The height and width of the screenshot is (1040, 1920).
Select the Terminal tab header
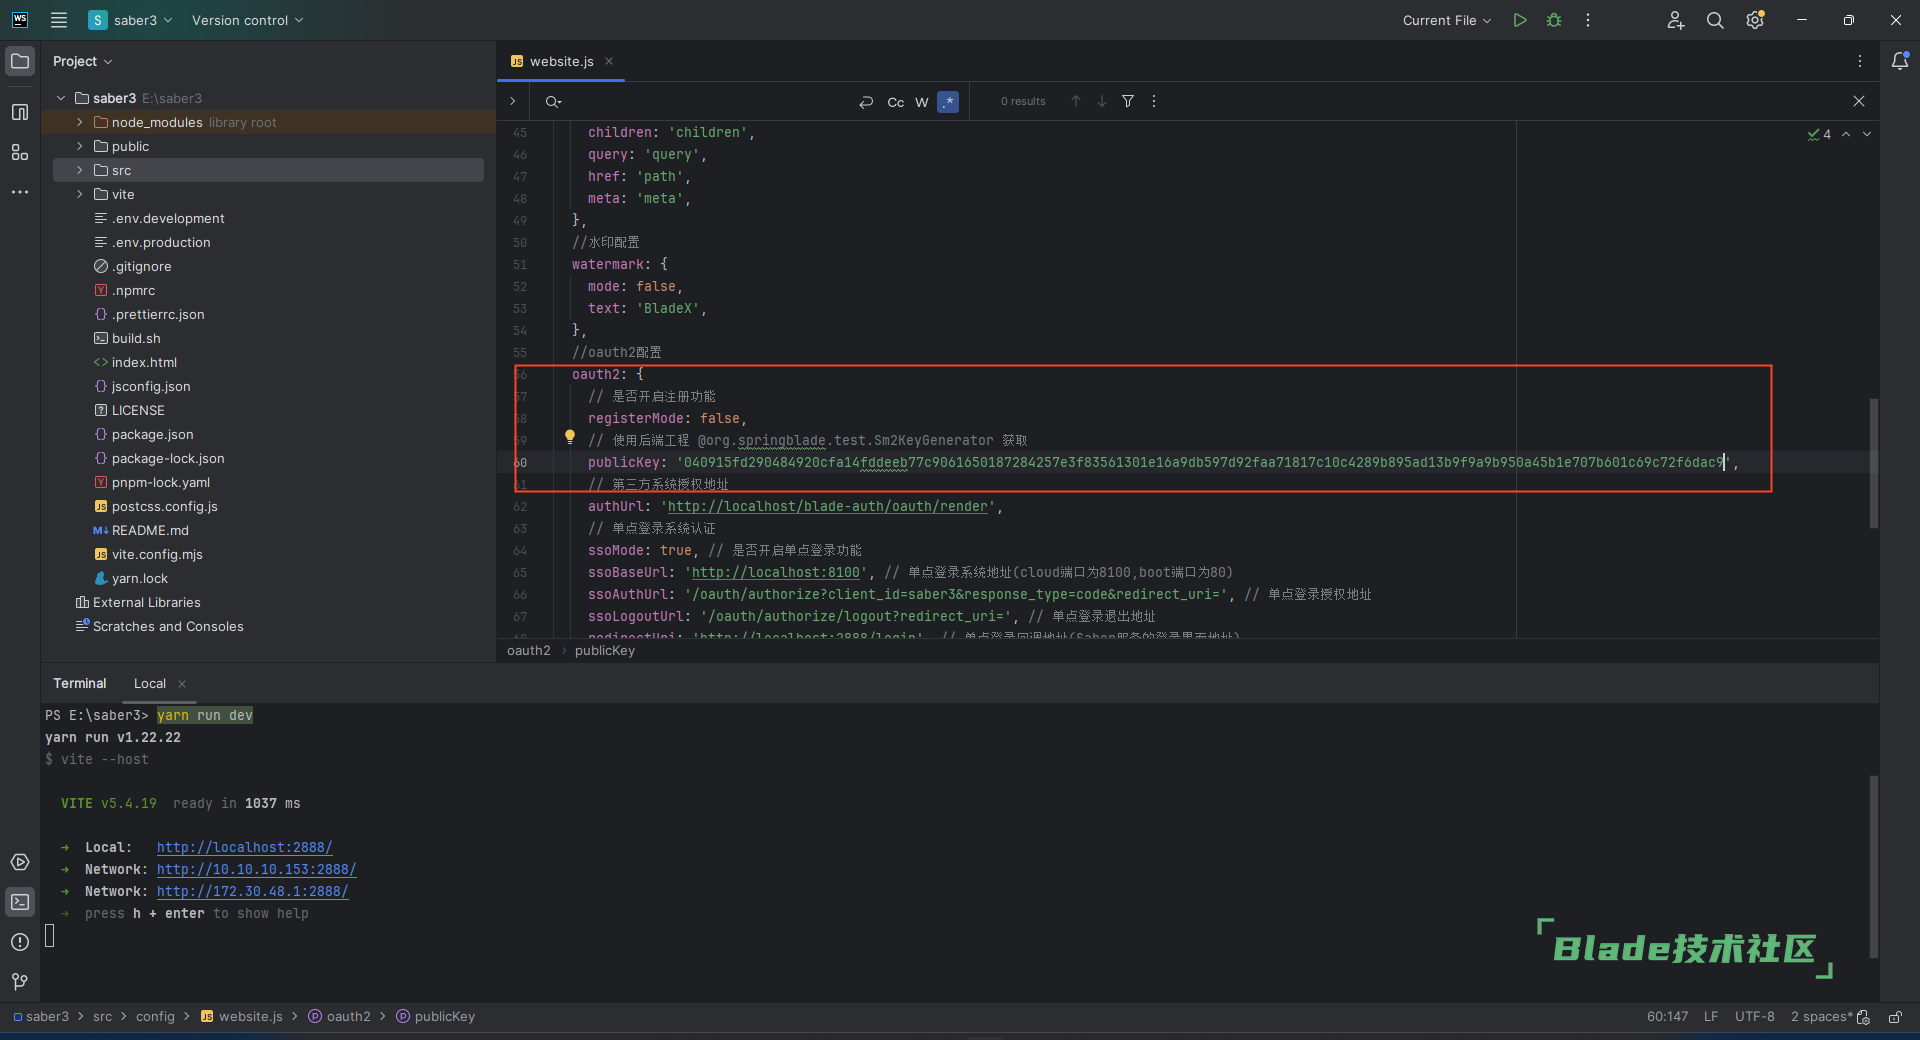[80, 684]
